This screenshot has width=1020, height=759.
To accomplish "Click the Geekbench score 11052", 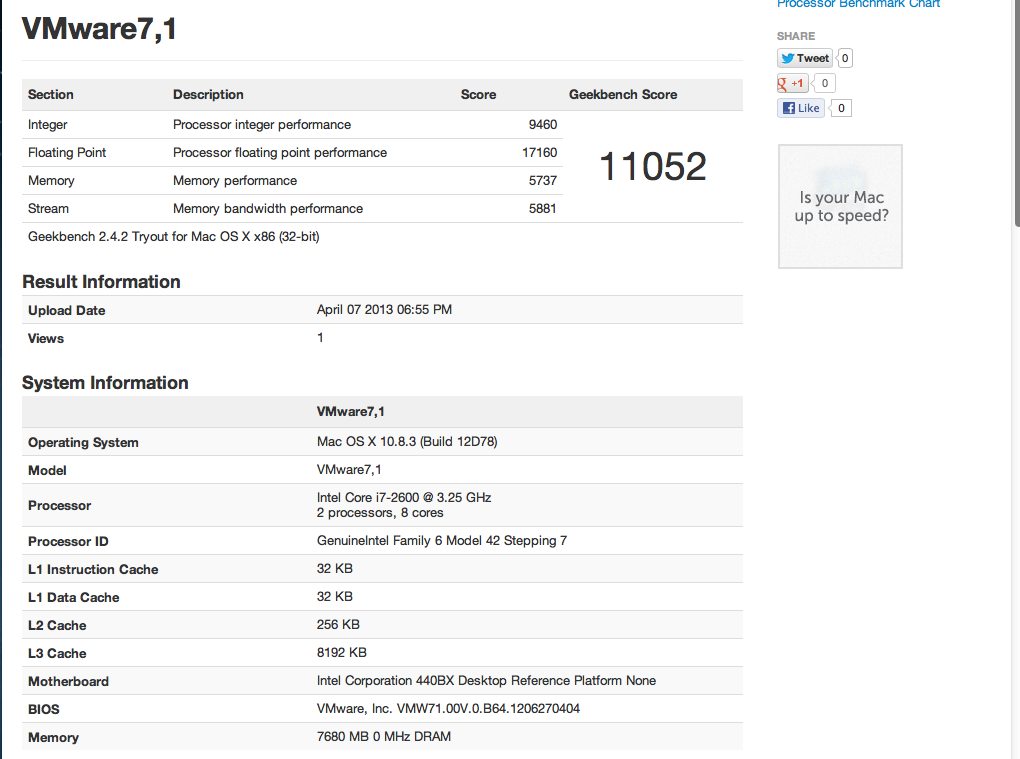I will tap(652, 166).
